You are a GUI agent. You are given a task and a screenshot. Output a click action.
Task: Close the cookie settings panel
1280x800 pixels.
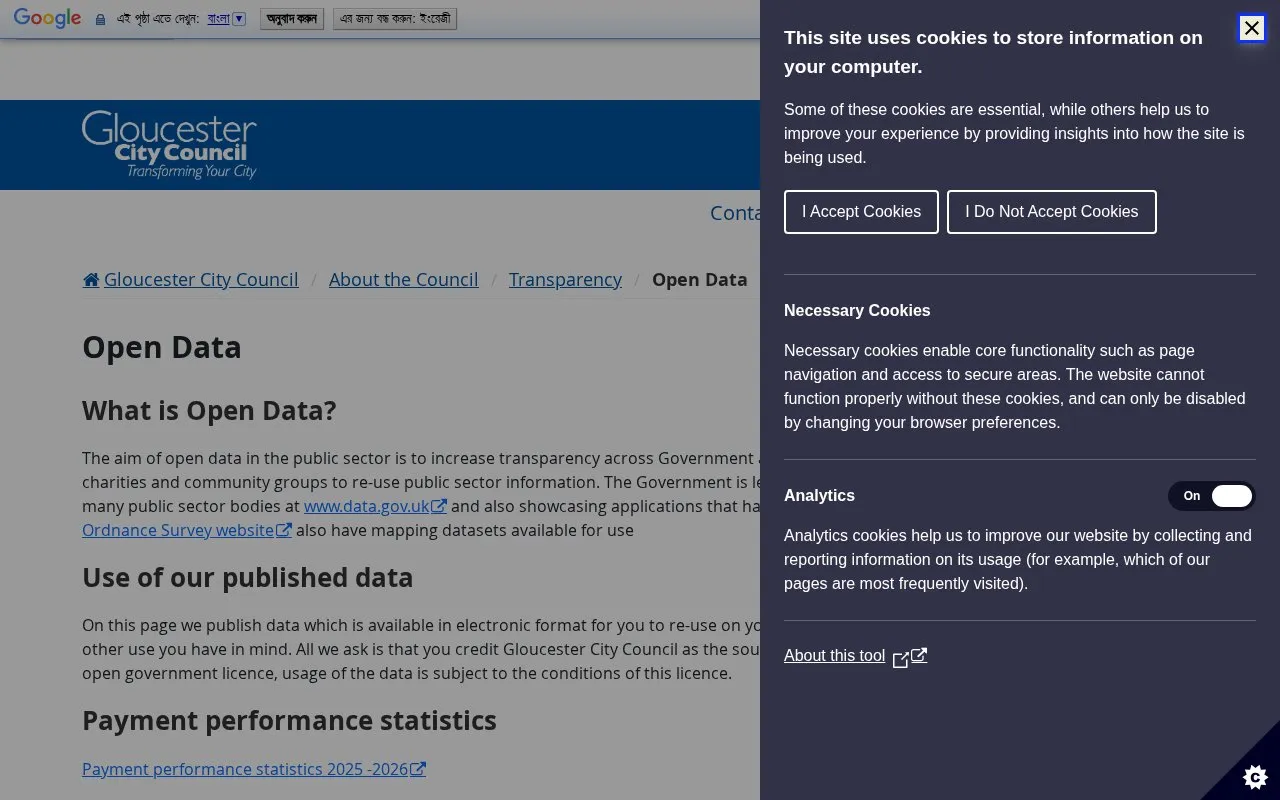click(1251, 28)
